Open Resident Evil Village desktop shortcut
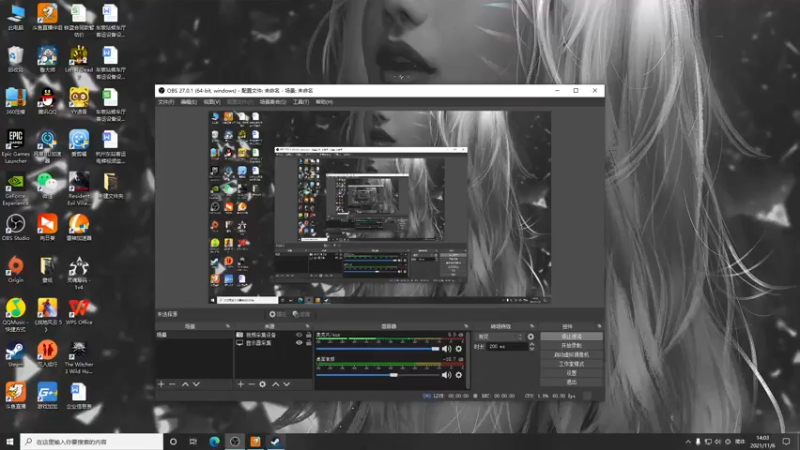The height and width of the screenshot is (450, 800). (x=79, y=189)
